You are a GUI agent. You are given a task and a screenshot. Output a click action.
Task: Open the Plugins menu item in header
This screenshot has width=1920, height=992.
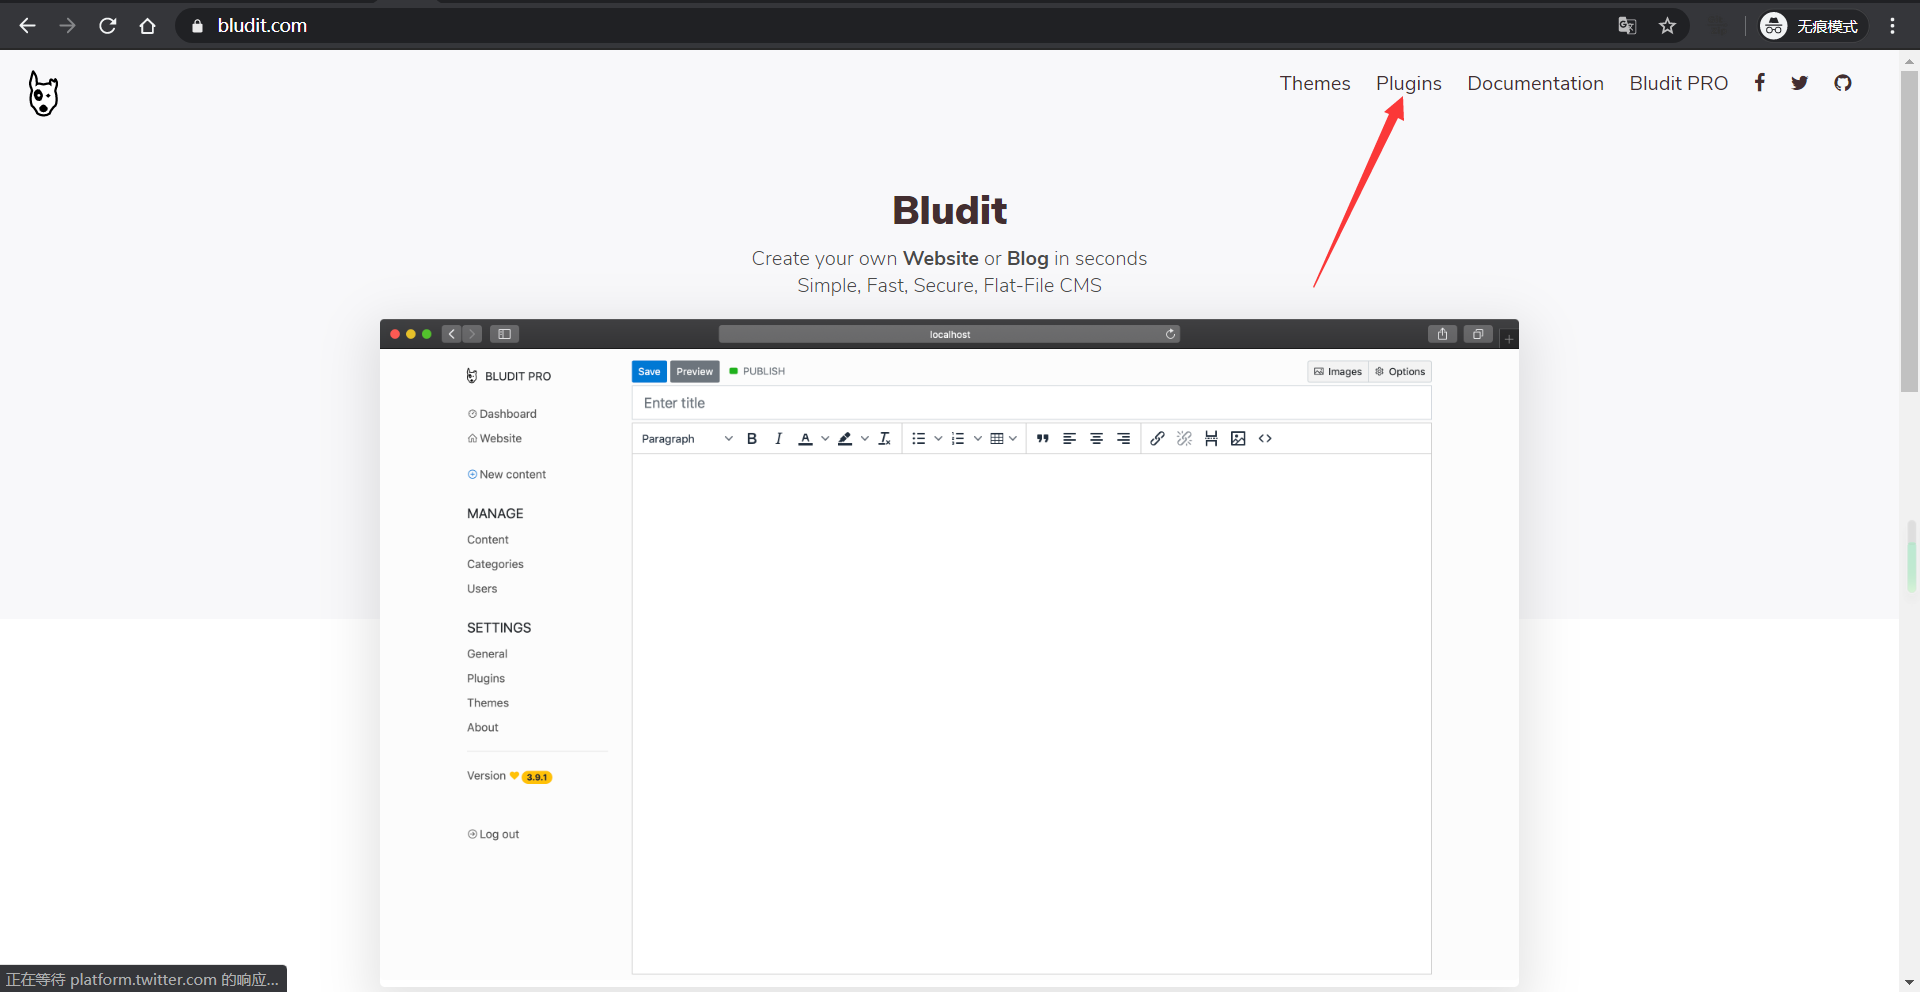point(1408,83)
